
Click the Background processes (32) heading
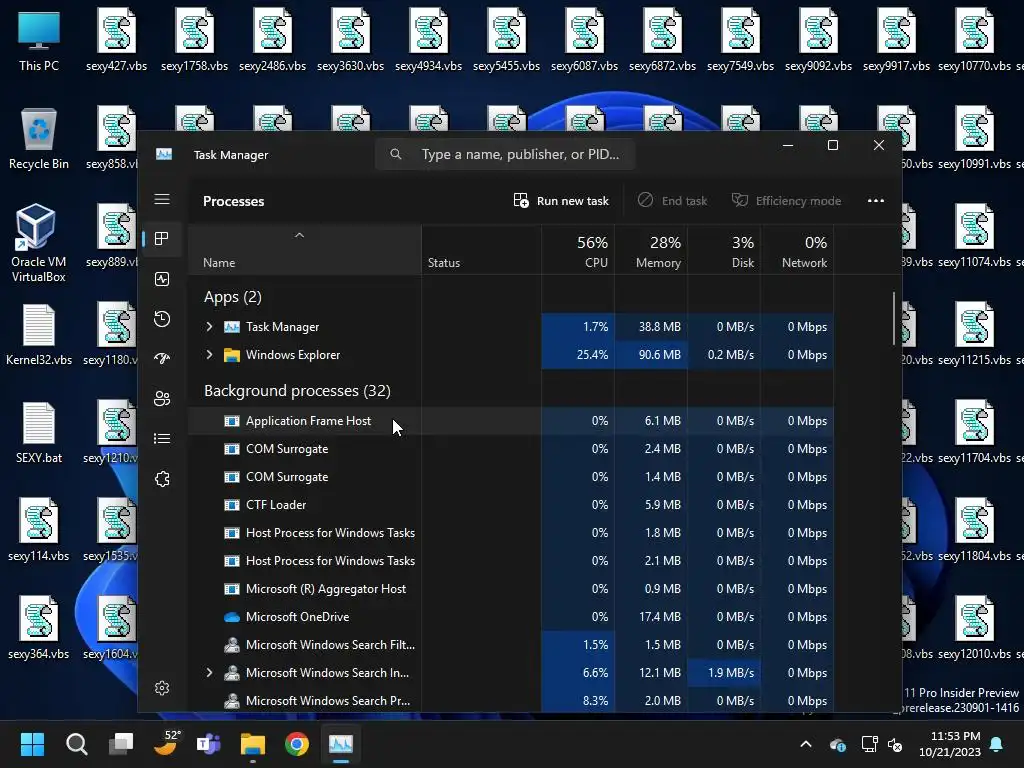pos(297,391)
